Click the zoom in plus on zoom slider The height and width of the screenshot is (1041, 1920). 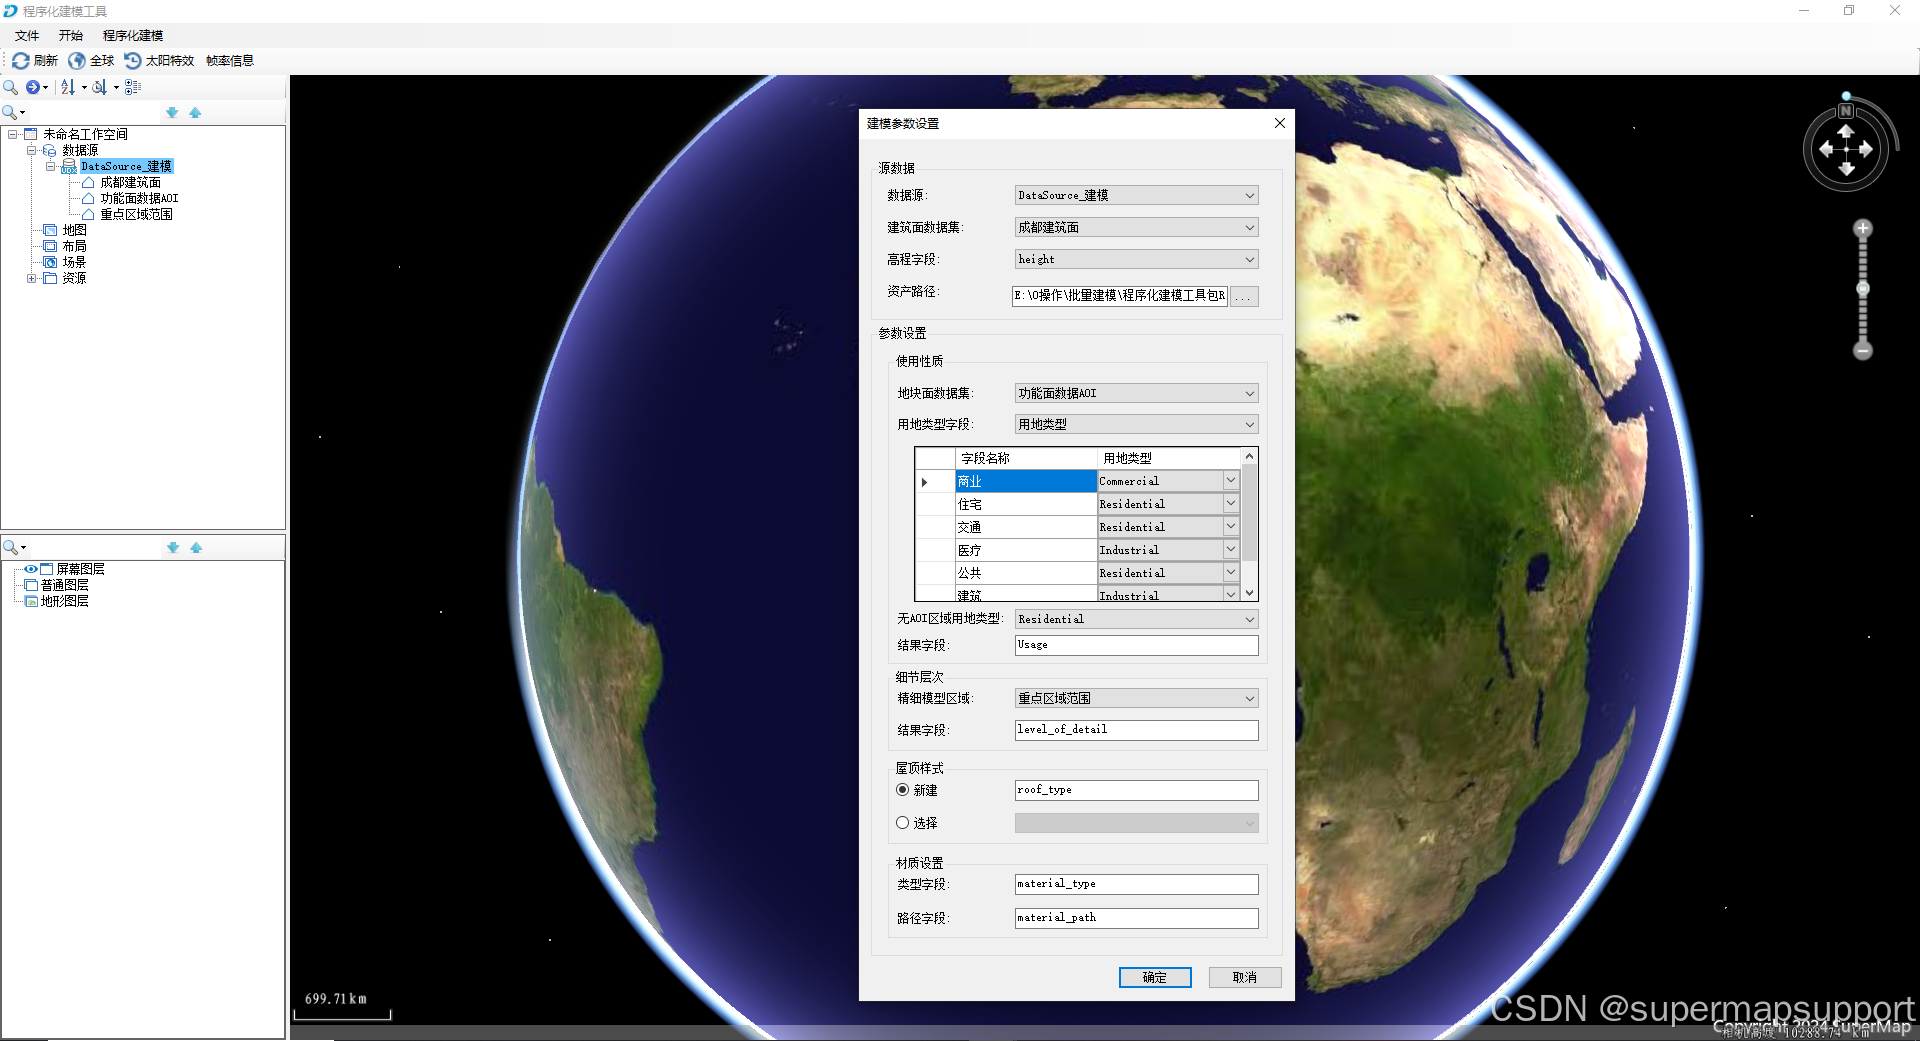click(x=1862, y=229)
